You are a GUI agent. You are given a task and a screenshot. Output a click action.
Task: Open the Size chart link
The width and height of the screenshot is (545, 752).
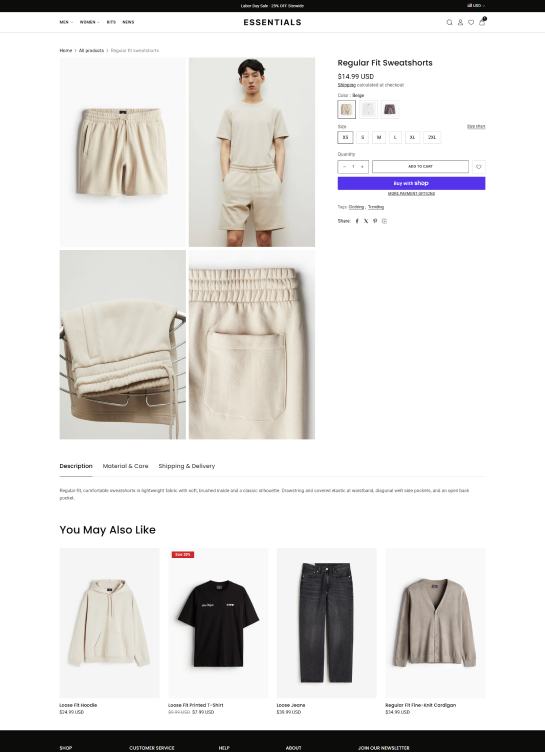476,127
